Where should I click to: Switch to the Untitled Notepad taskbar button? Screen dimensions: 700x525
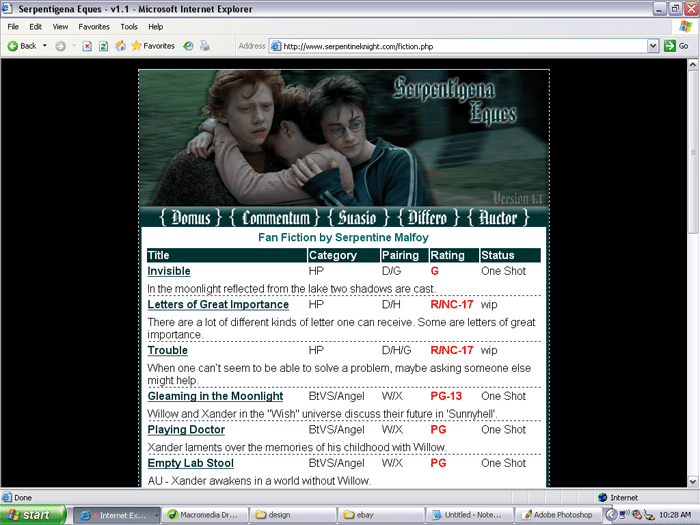[x=469, y=515]
